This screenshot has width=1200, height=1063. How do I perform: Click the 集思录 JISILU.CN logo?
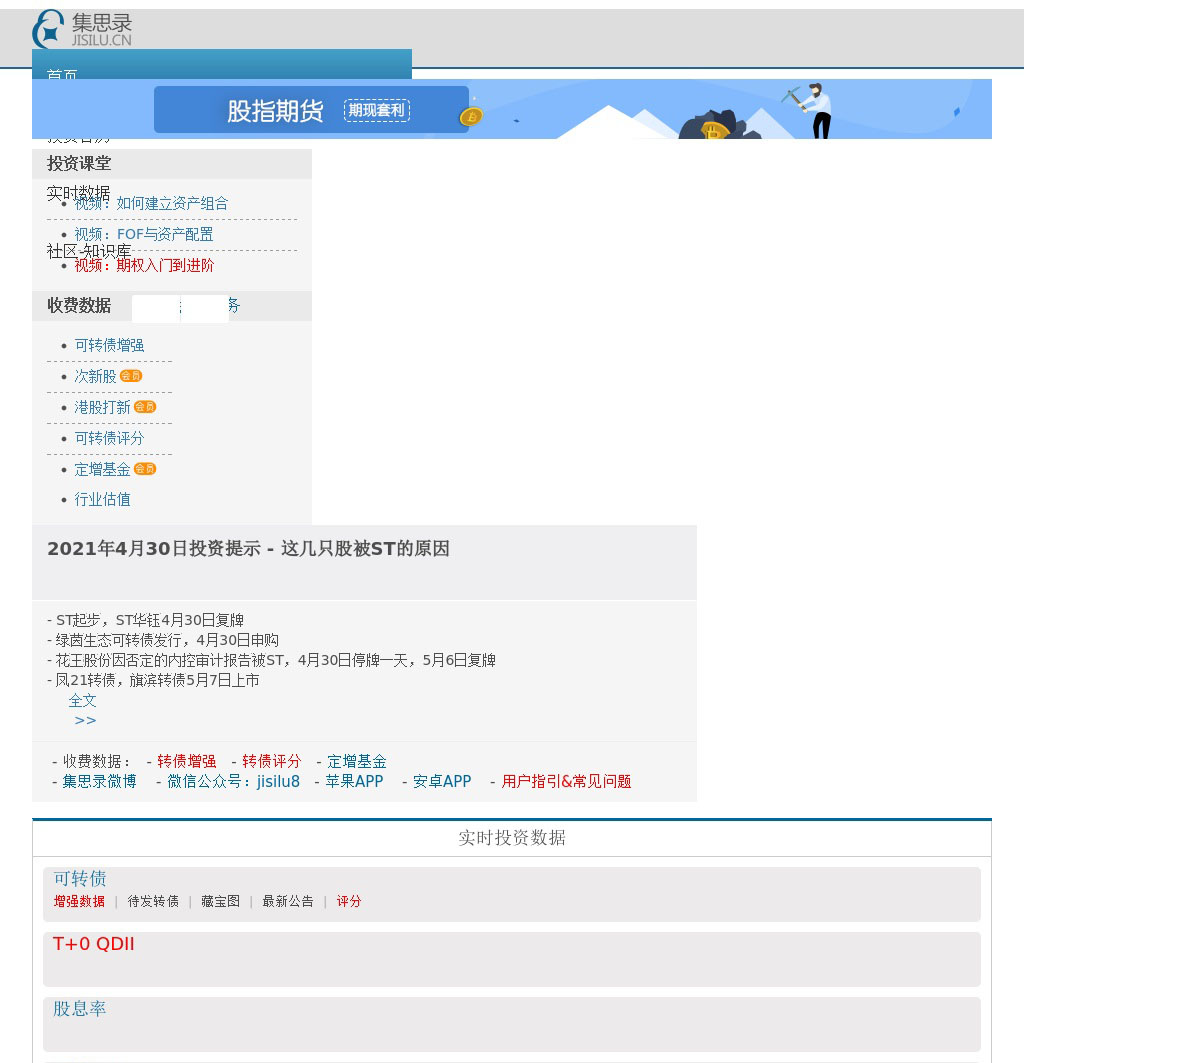pos(82,29)
